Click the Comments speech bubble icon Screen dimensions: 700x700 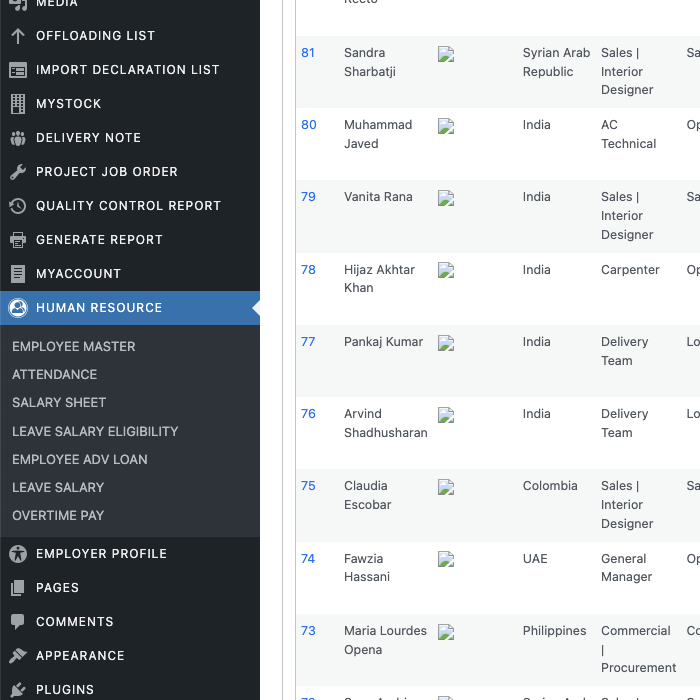click(18, 622)
